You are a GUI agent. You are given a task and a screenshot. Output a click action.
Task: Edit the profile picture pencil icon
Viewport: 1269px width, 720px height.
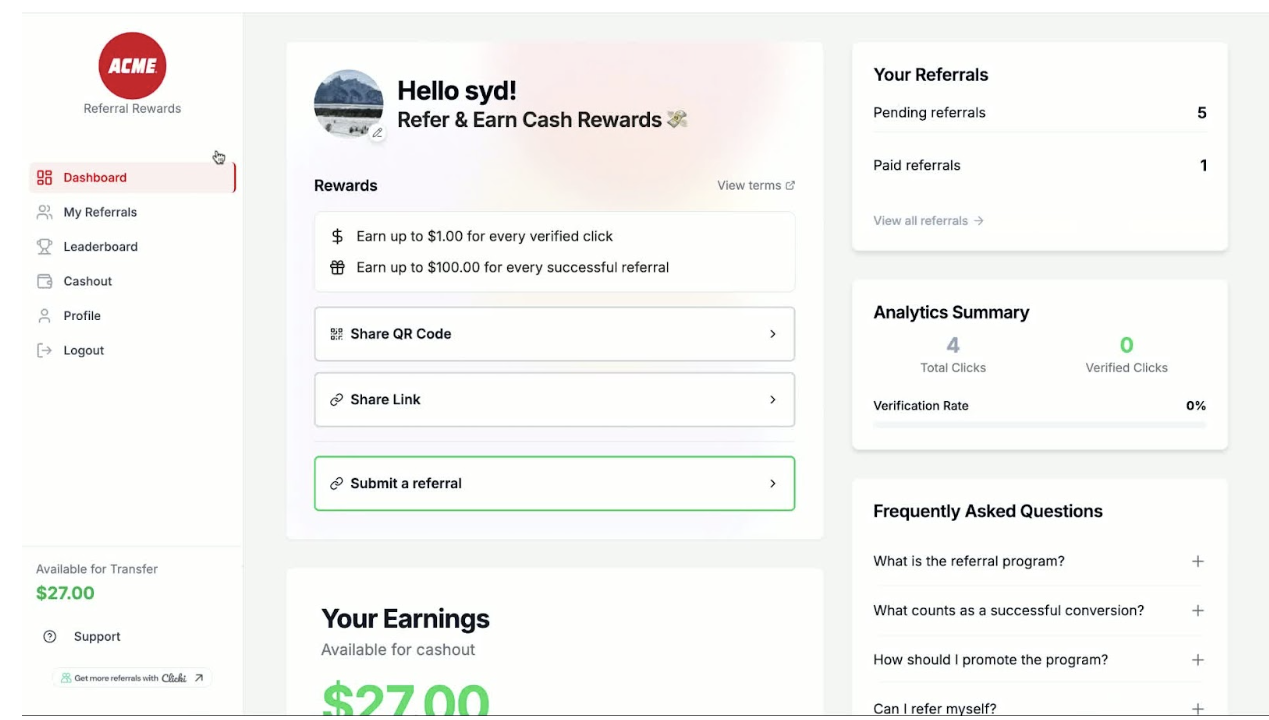(x=377, y=132)
